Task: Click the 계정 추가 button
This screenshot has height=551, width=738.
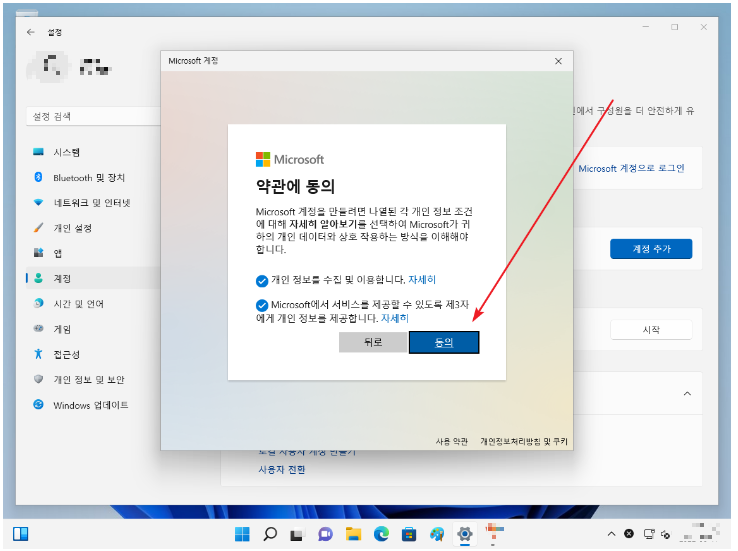Action: click(651, 249)
